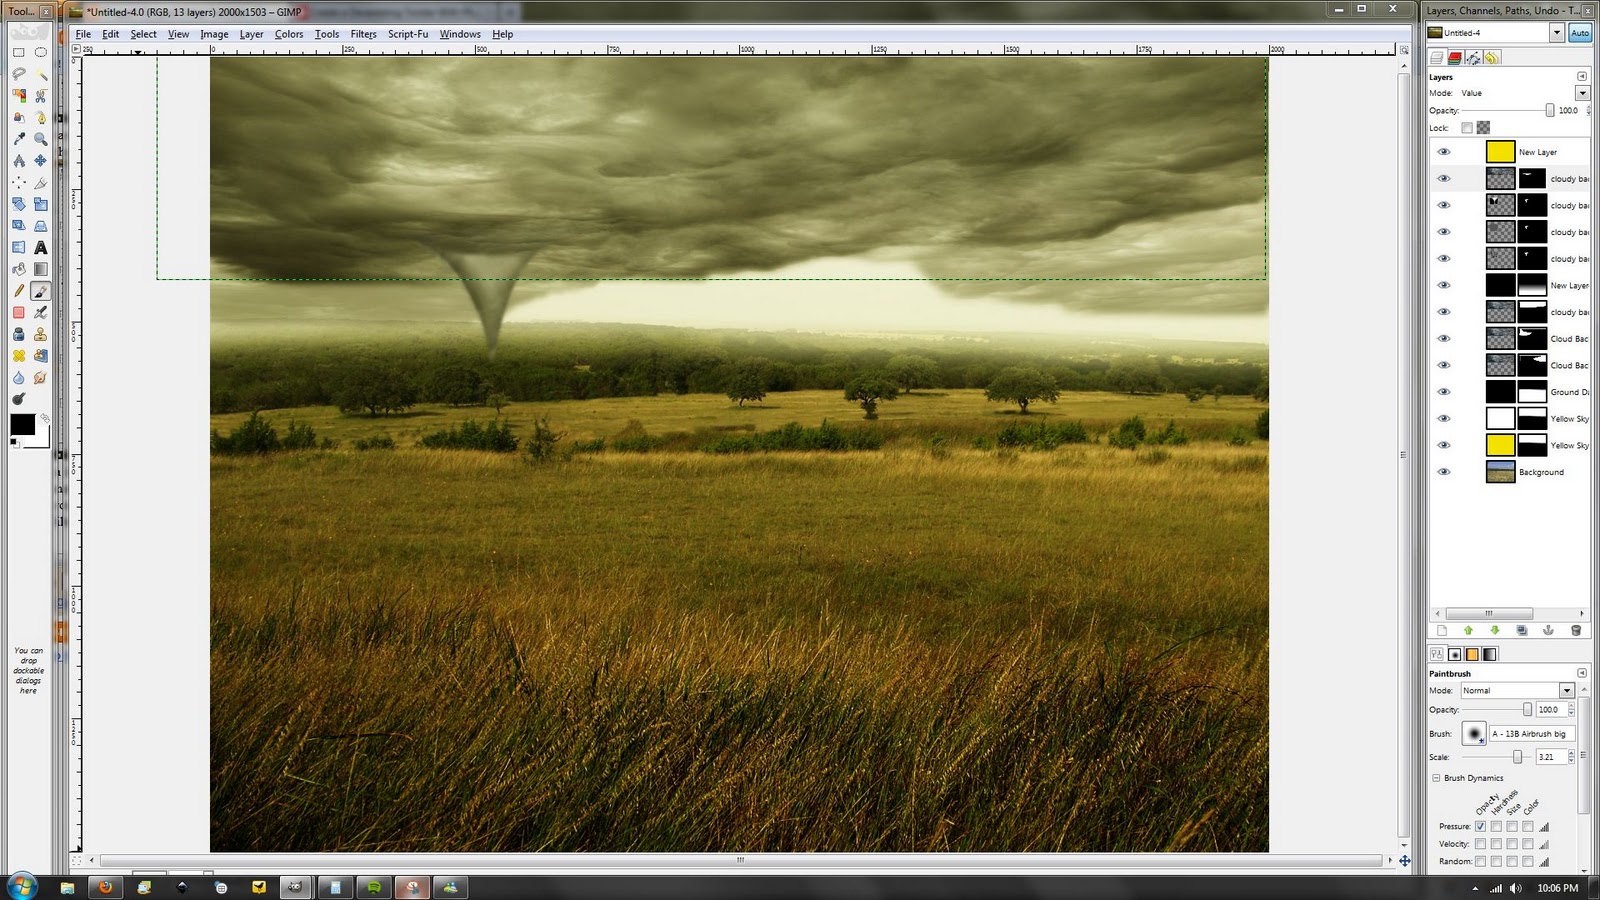The image size is (1600, 900).
Task: Open the Script-Fu menu
Action: [x=407, y=33]
